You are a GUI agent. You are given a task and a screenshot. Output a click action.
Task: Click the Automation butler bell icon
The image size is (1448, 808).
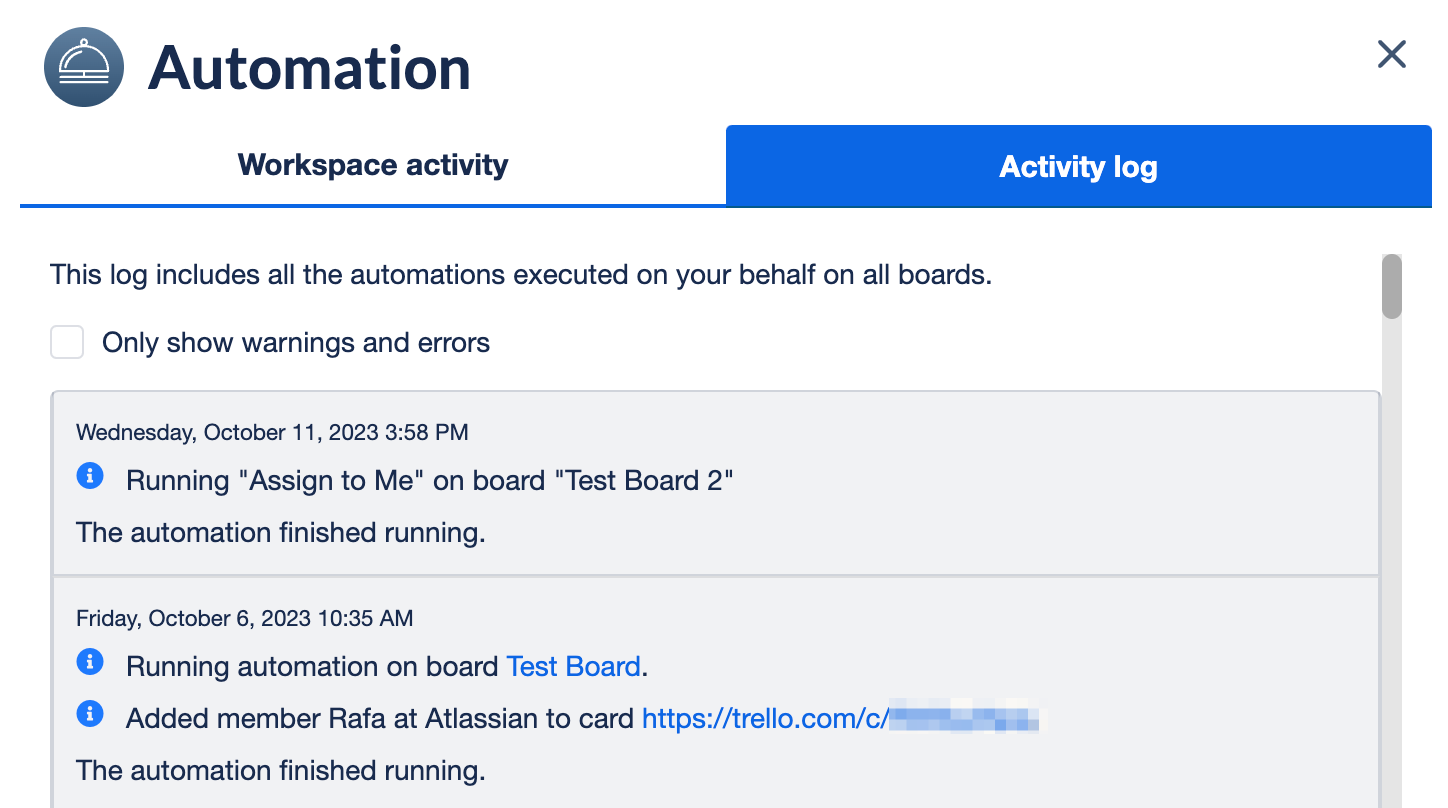84,67
